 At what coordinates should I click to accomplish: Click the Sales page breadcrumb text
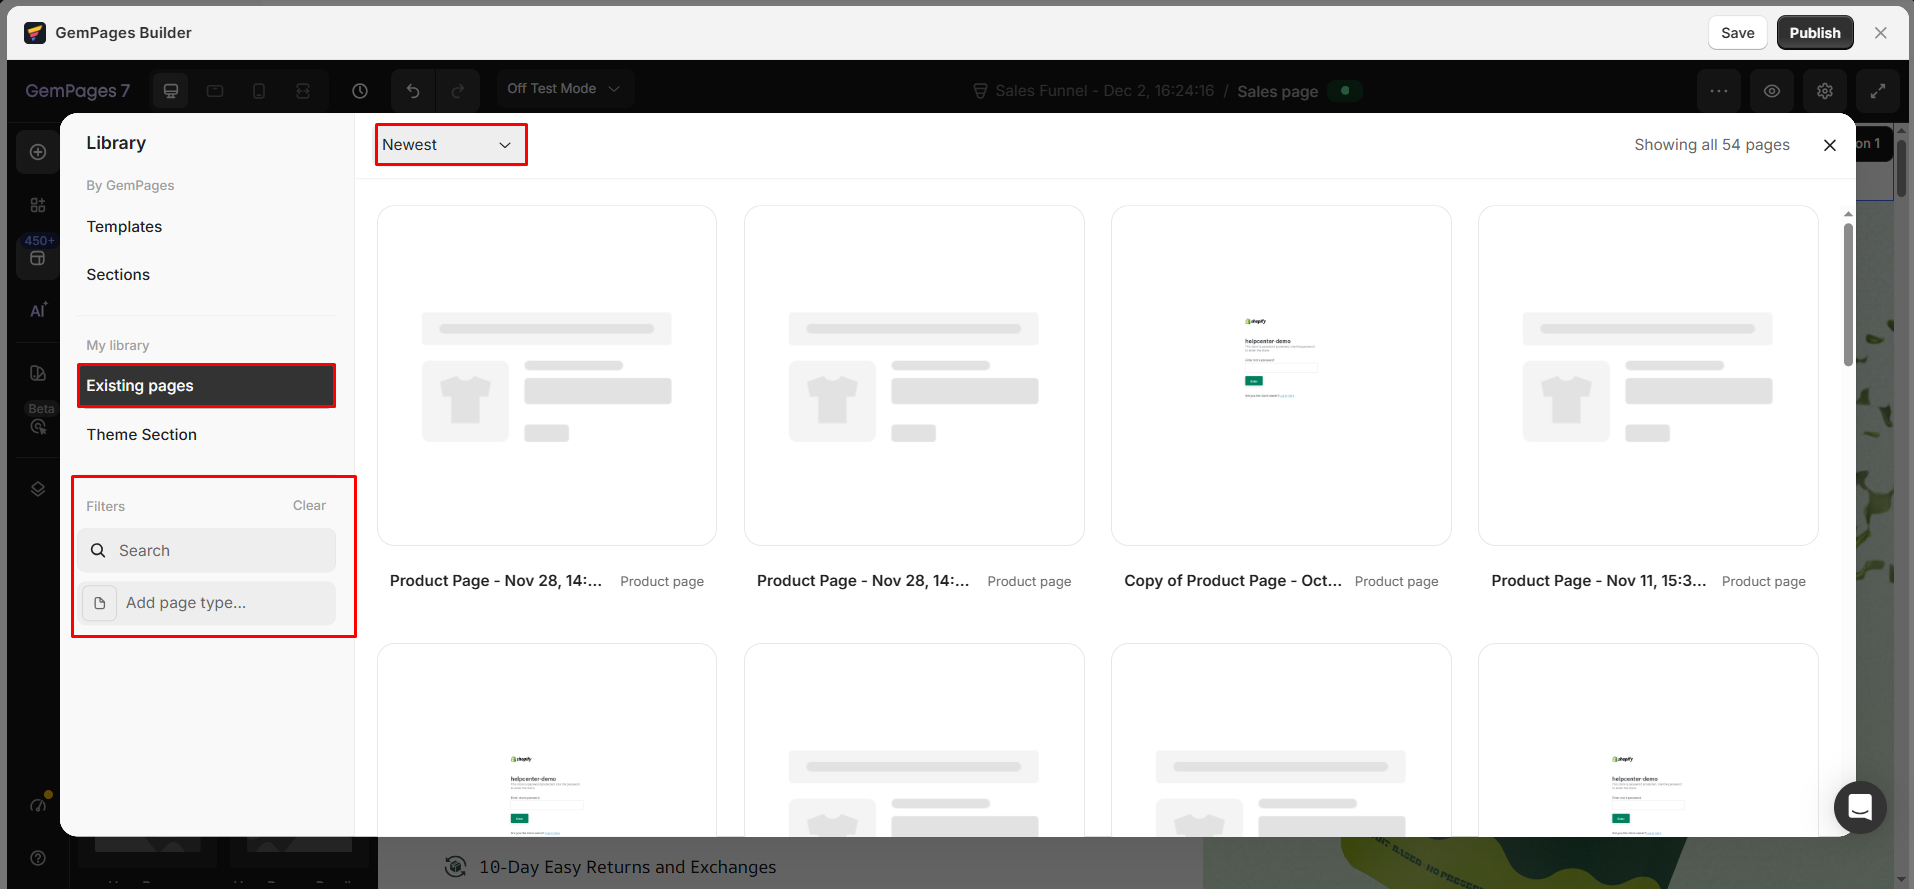1277,91
